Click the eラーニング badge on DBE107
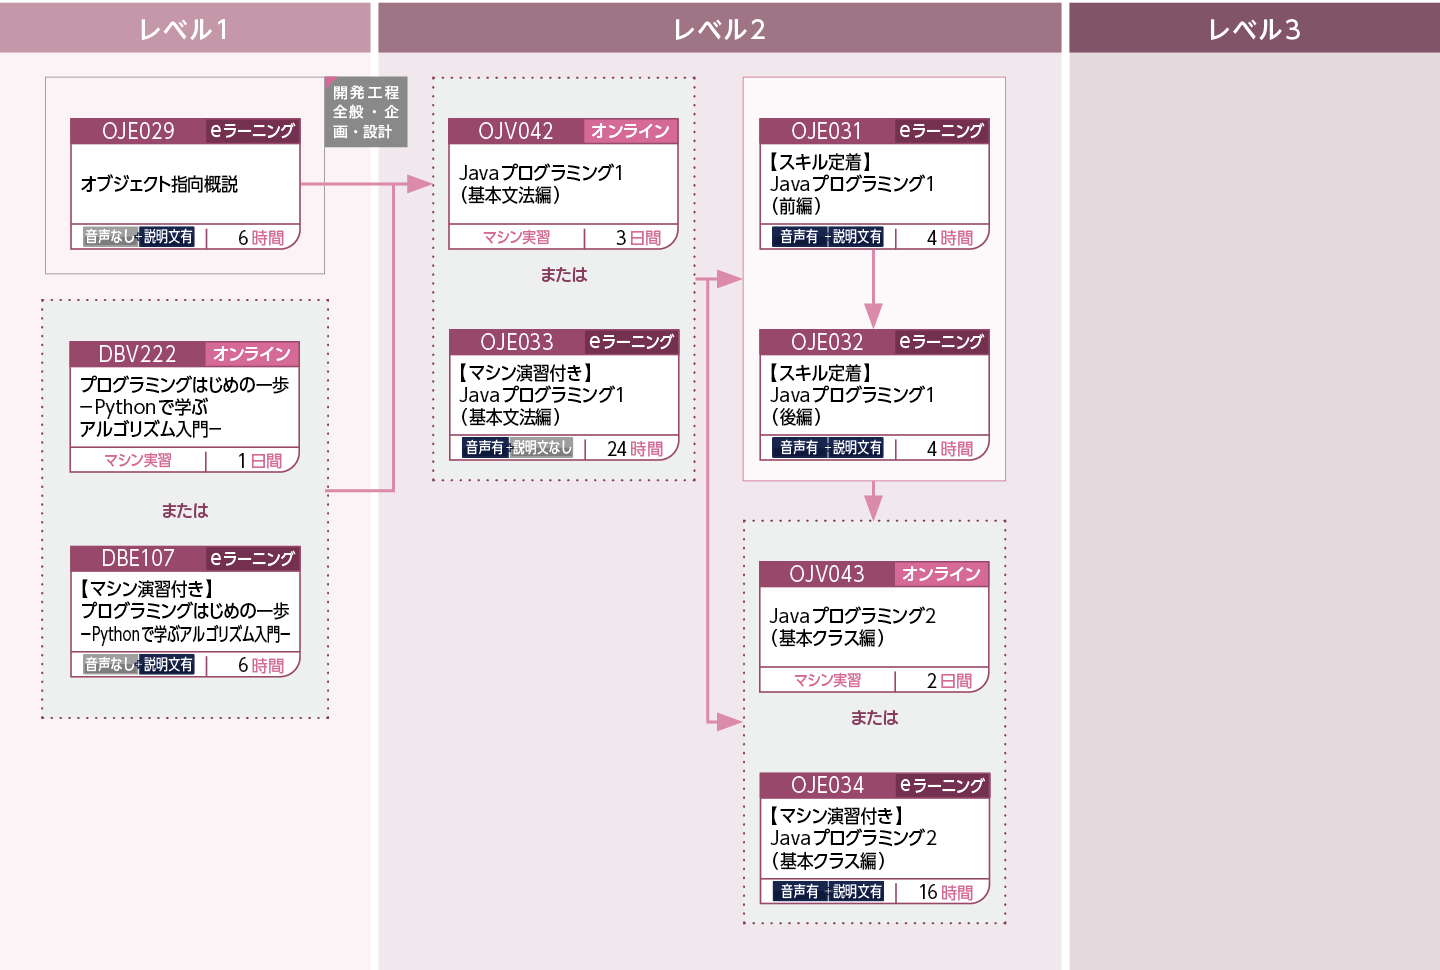 (253, 558)
